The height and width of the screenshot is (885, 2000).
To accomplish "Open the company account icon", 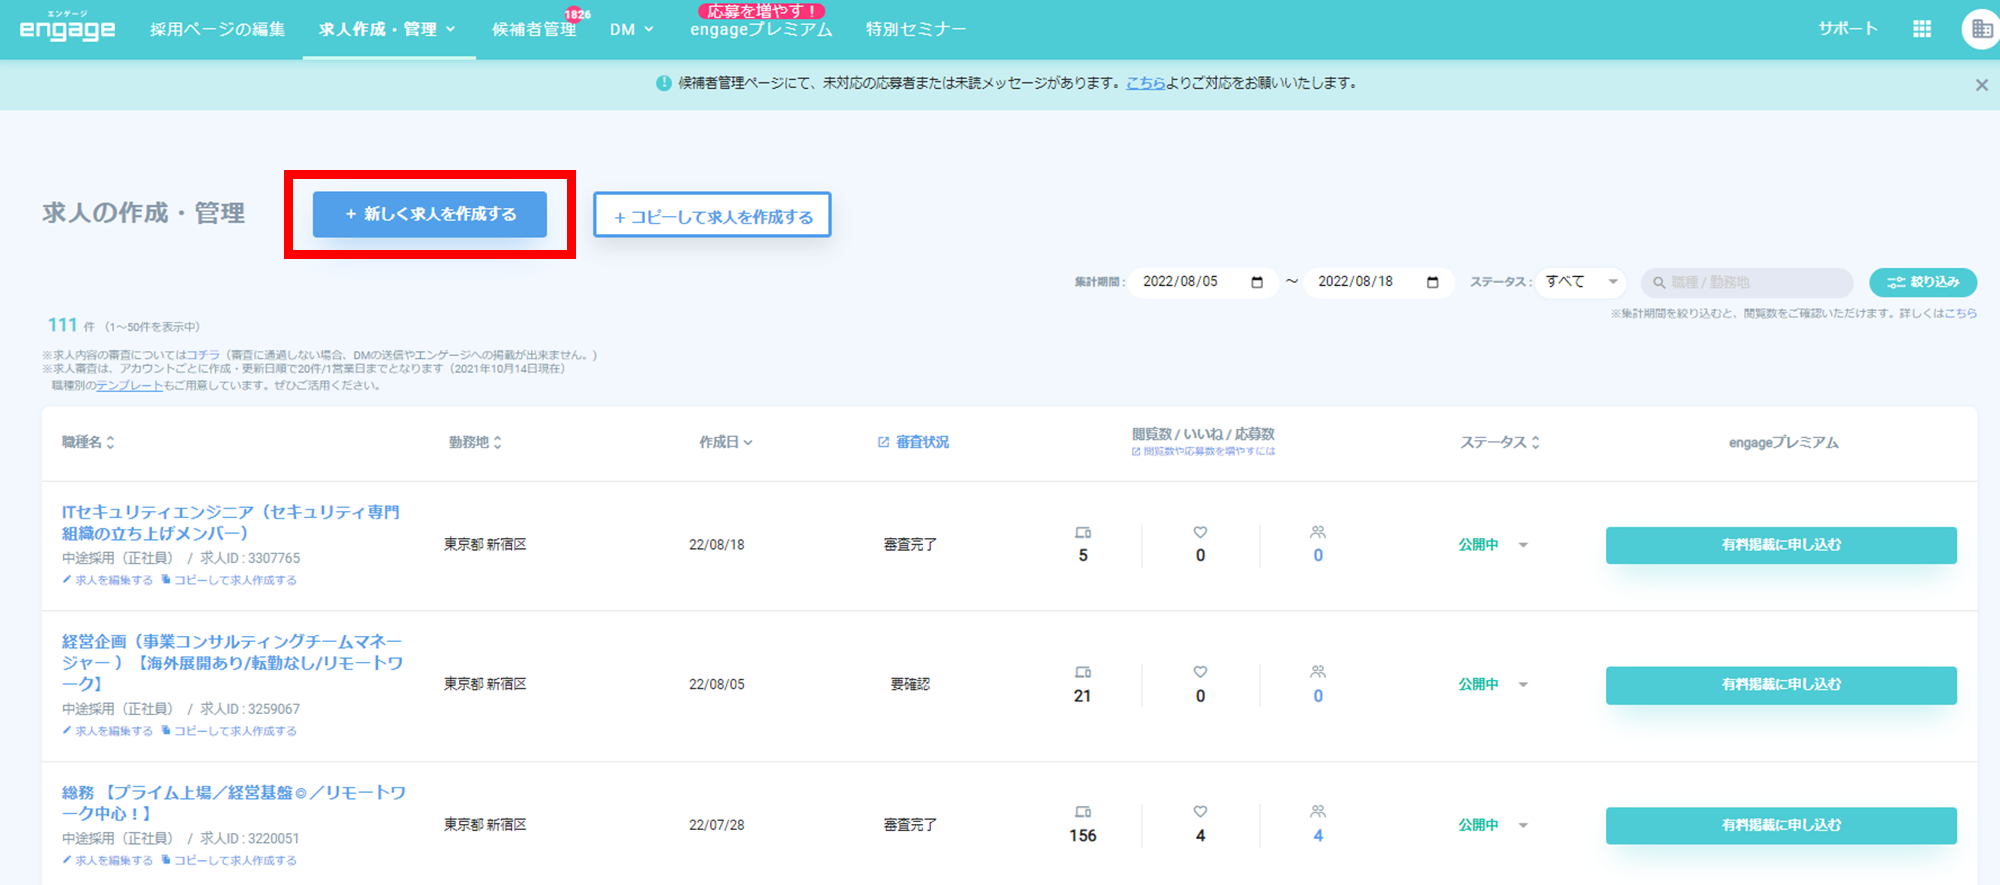I will (x=1981, y=29).
